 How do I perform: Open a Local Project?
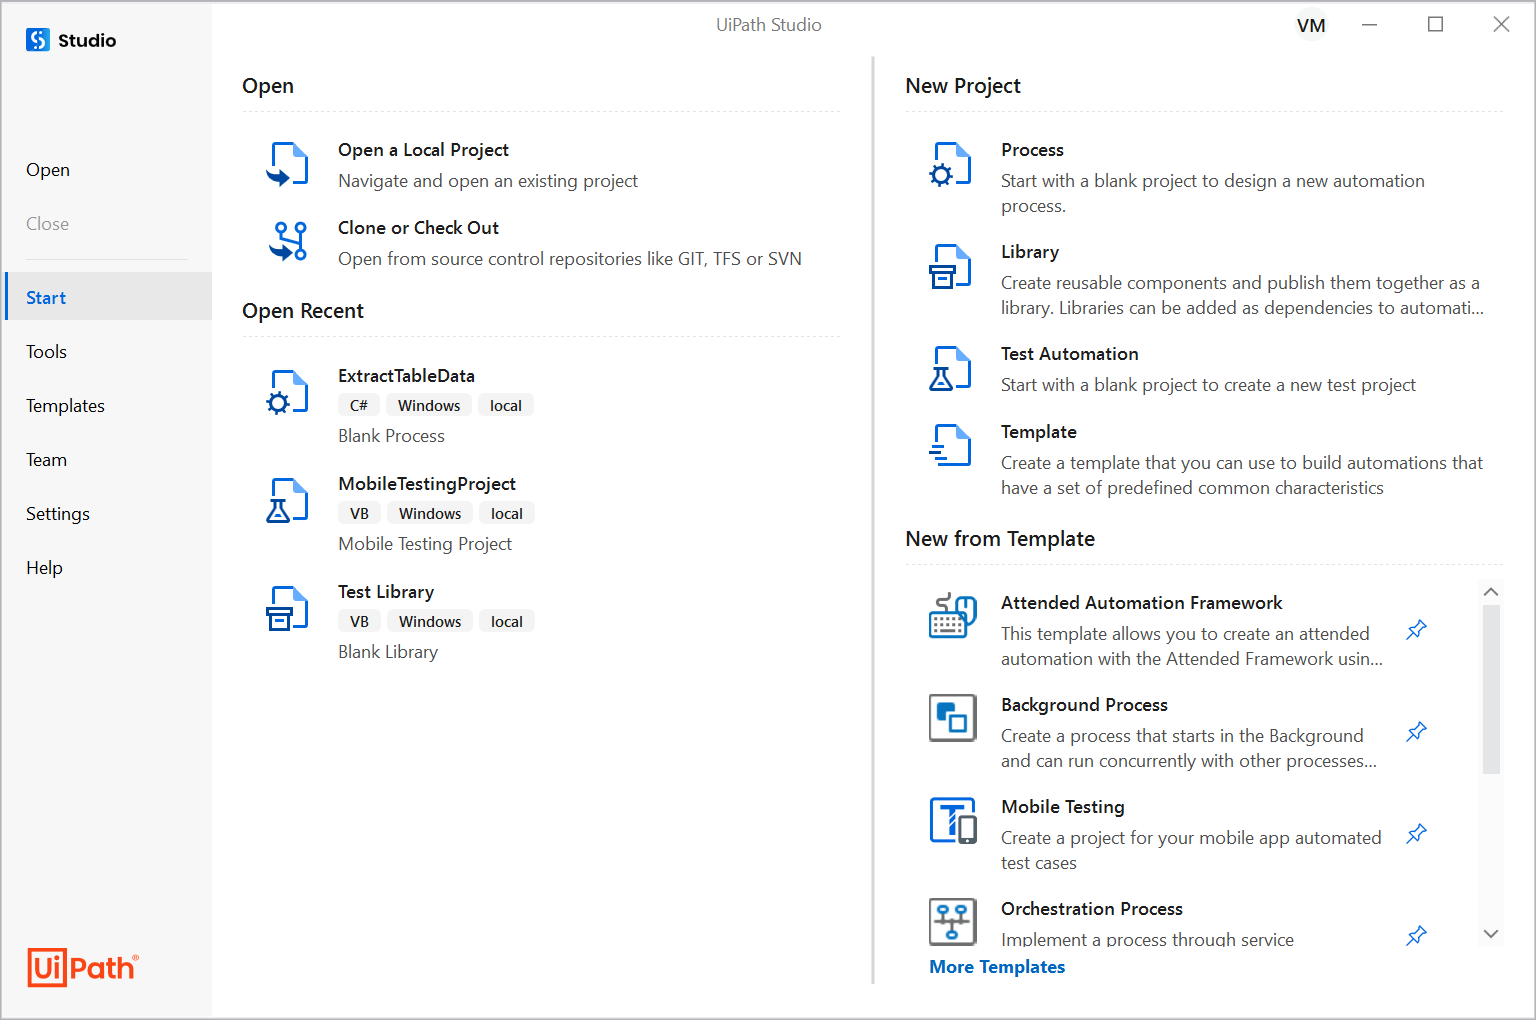click(423, 149)
